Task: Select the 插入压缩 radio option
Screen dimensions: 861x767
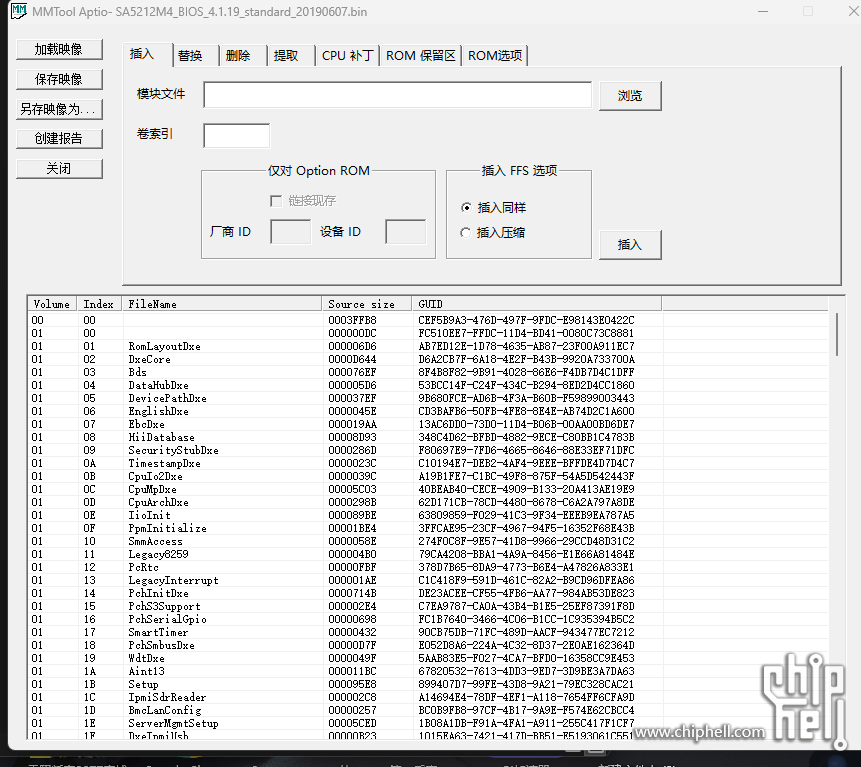Action: (466, 233)
